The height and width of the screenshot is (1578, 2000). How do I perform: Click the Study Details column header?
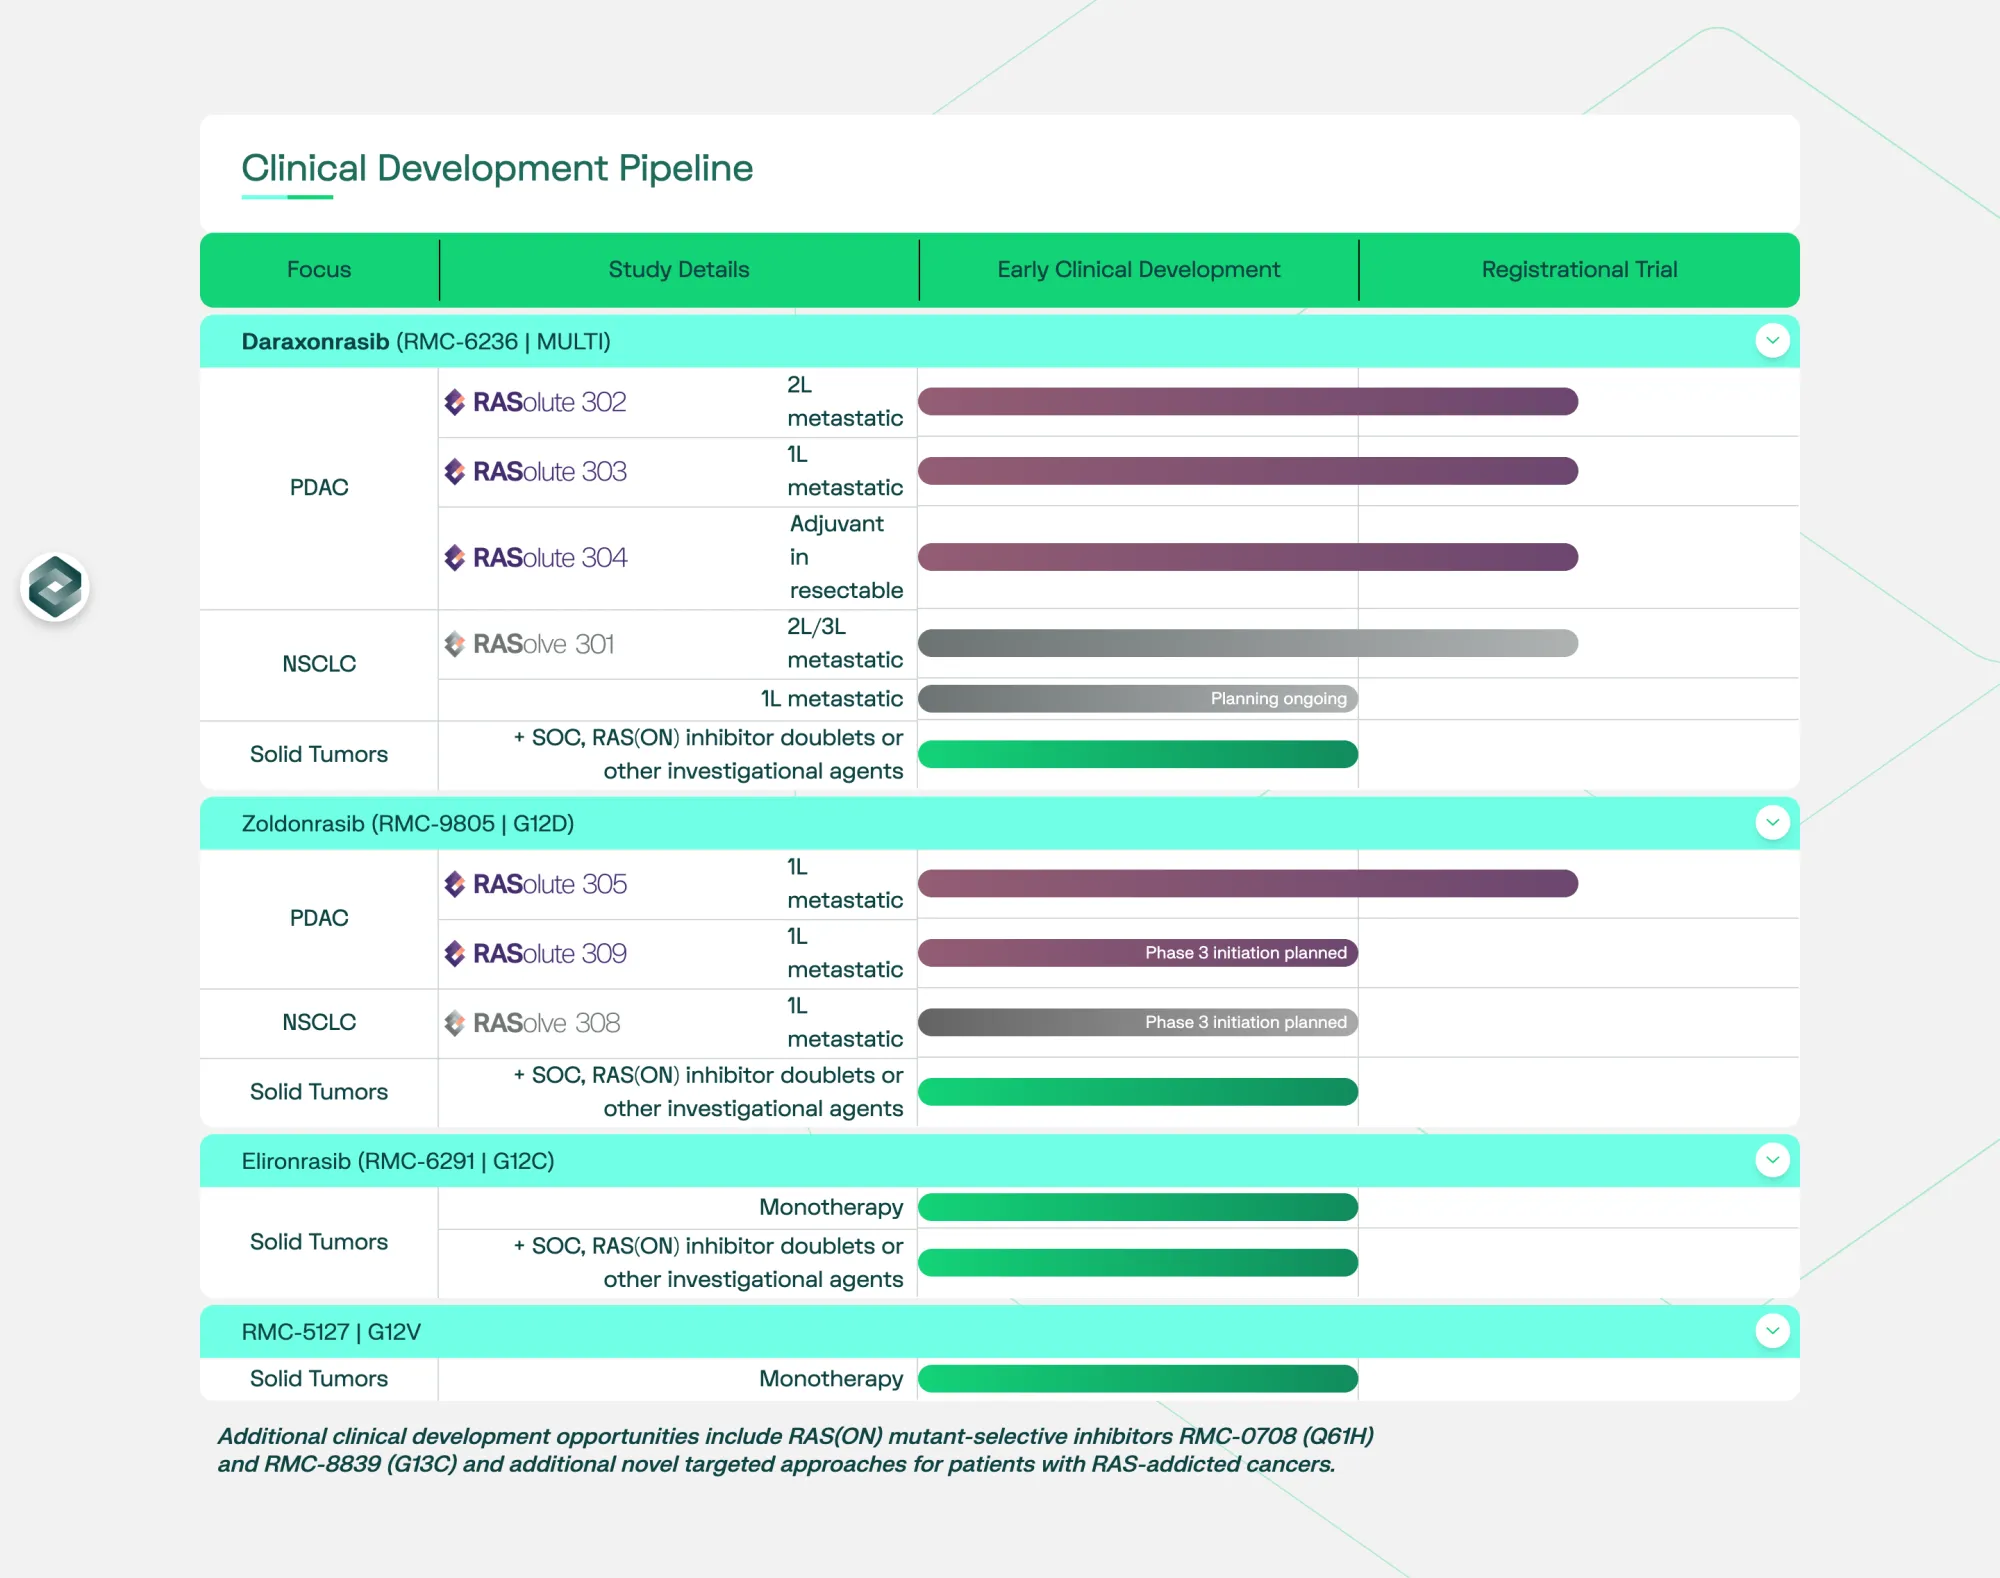pos(679,269)
